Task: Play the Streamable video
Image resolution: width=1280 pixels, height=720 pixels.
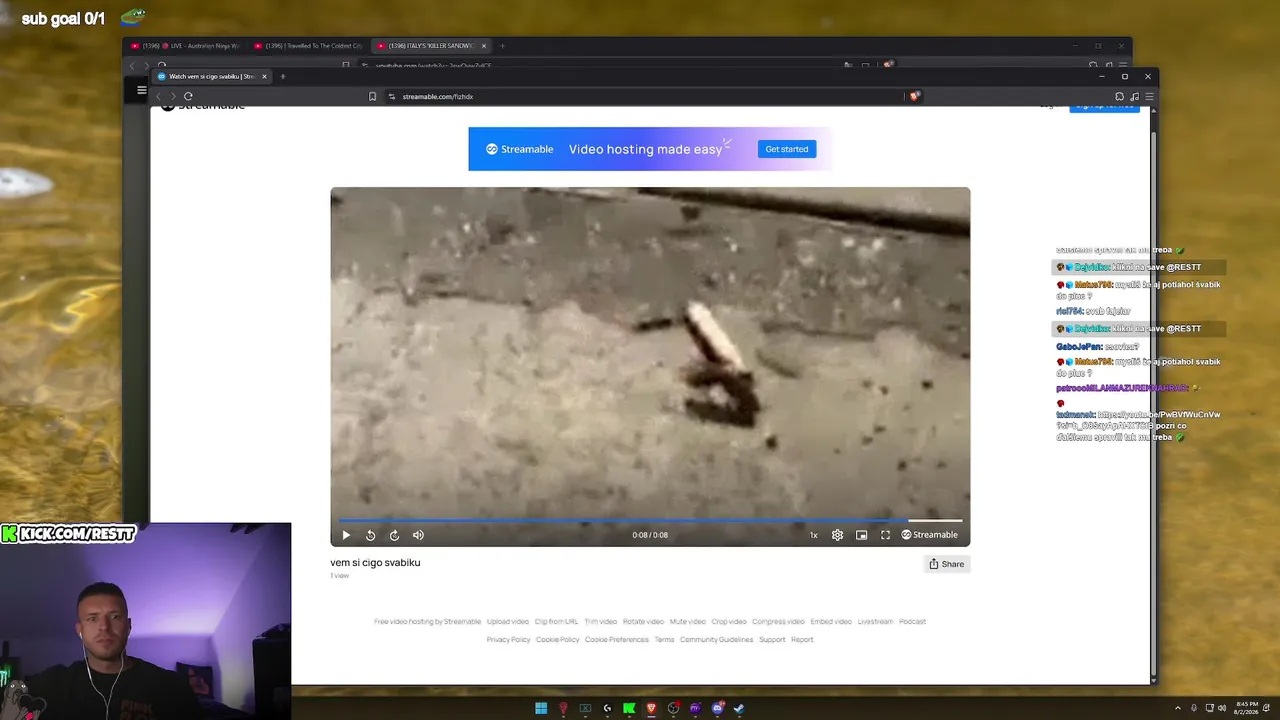Action: [346, 535]
